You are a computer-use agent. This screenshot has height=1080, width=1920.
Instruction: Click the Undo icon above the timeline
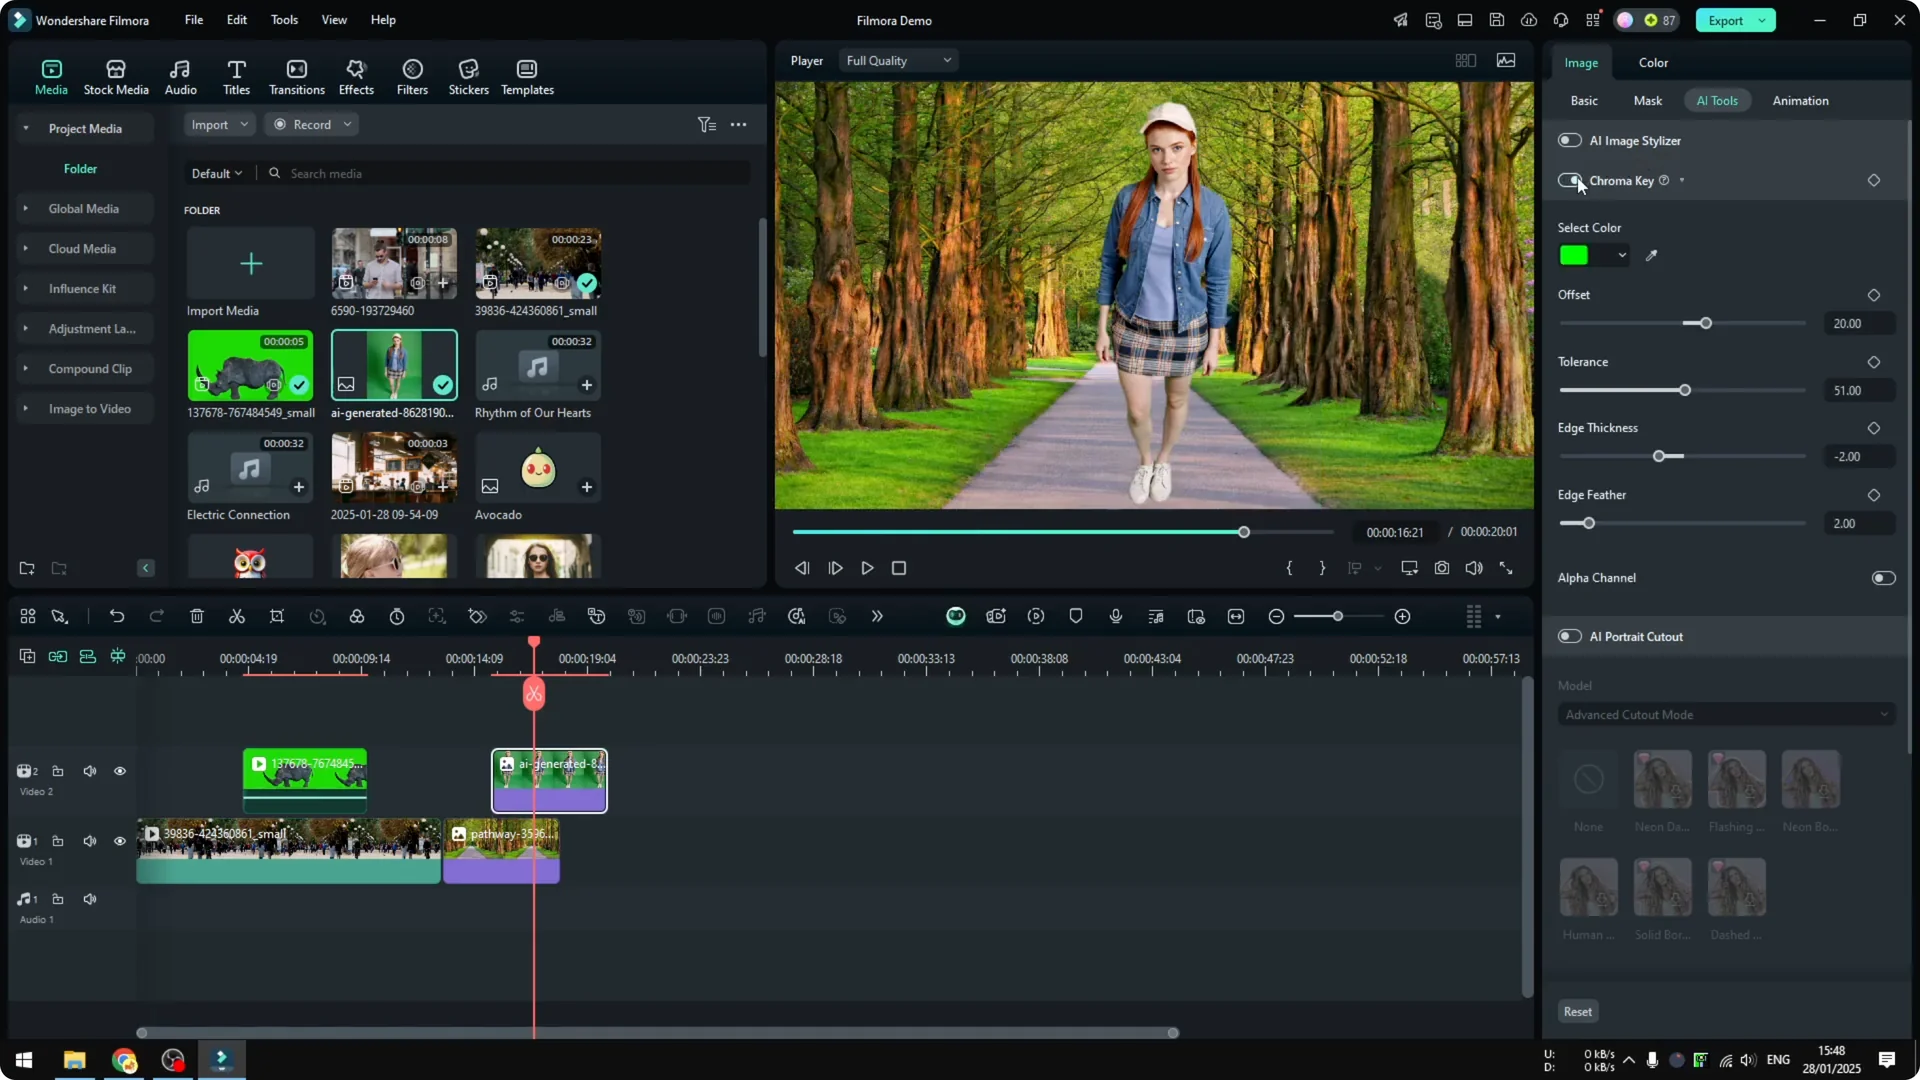coord(117,616)
